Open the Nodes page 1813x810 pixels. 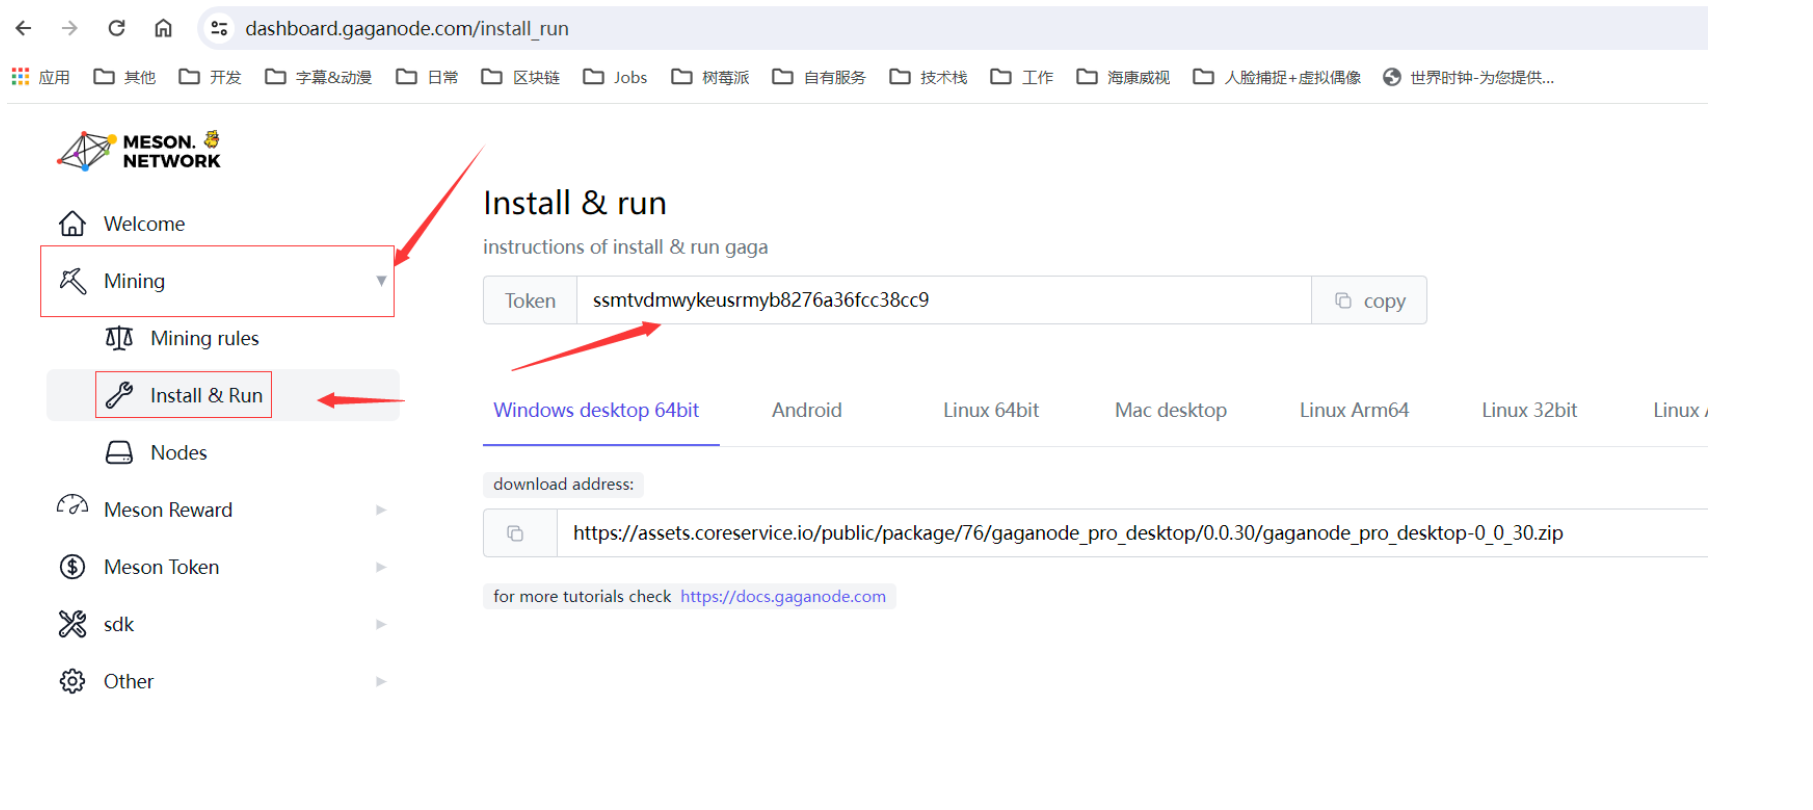click(179, 453)
